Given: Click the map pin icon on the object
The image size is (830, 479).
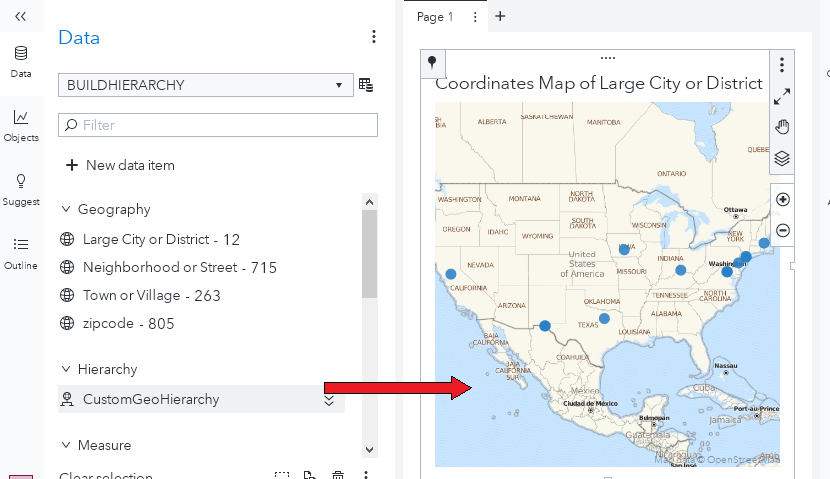Looking at the screenshot, I should (x=432, y=63).
